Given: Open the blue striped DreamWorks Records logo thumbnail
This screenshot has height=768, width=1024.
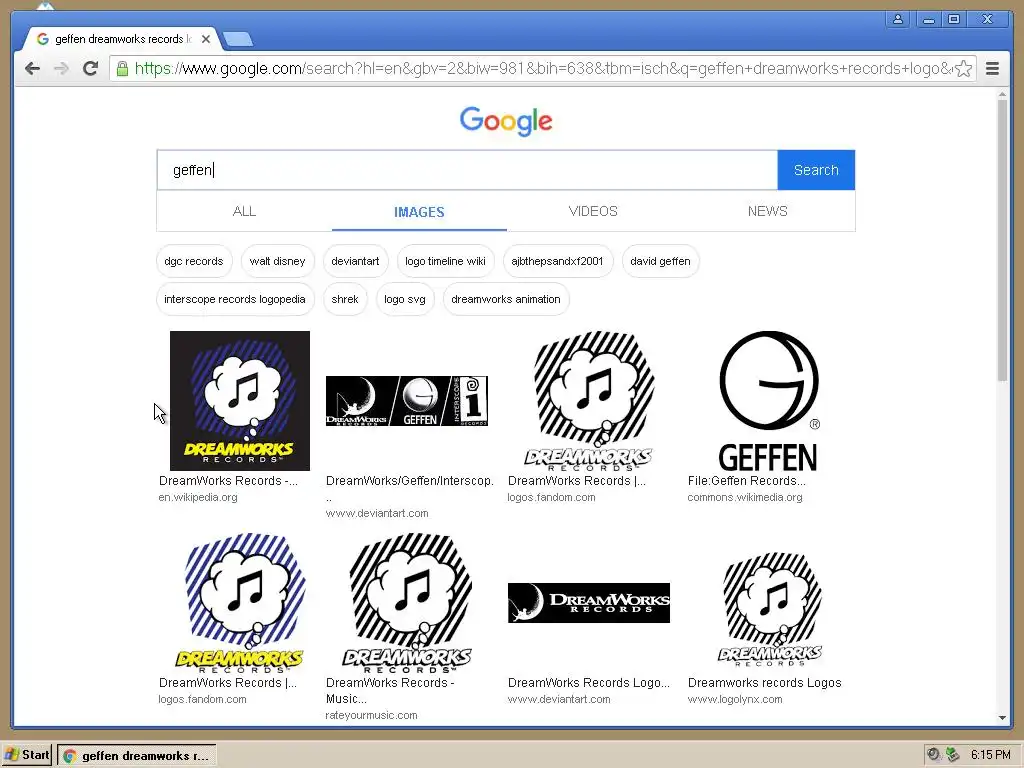Looking at the screenshot, I should pos(240,603).
